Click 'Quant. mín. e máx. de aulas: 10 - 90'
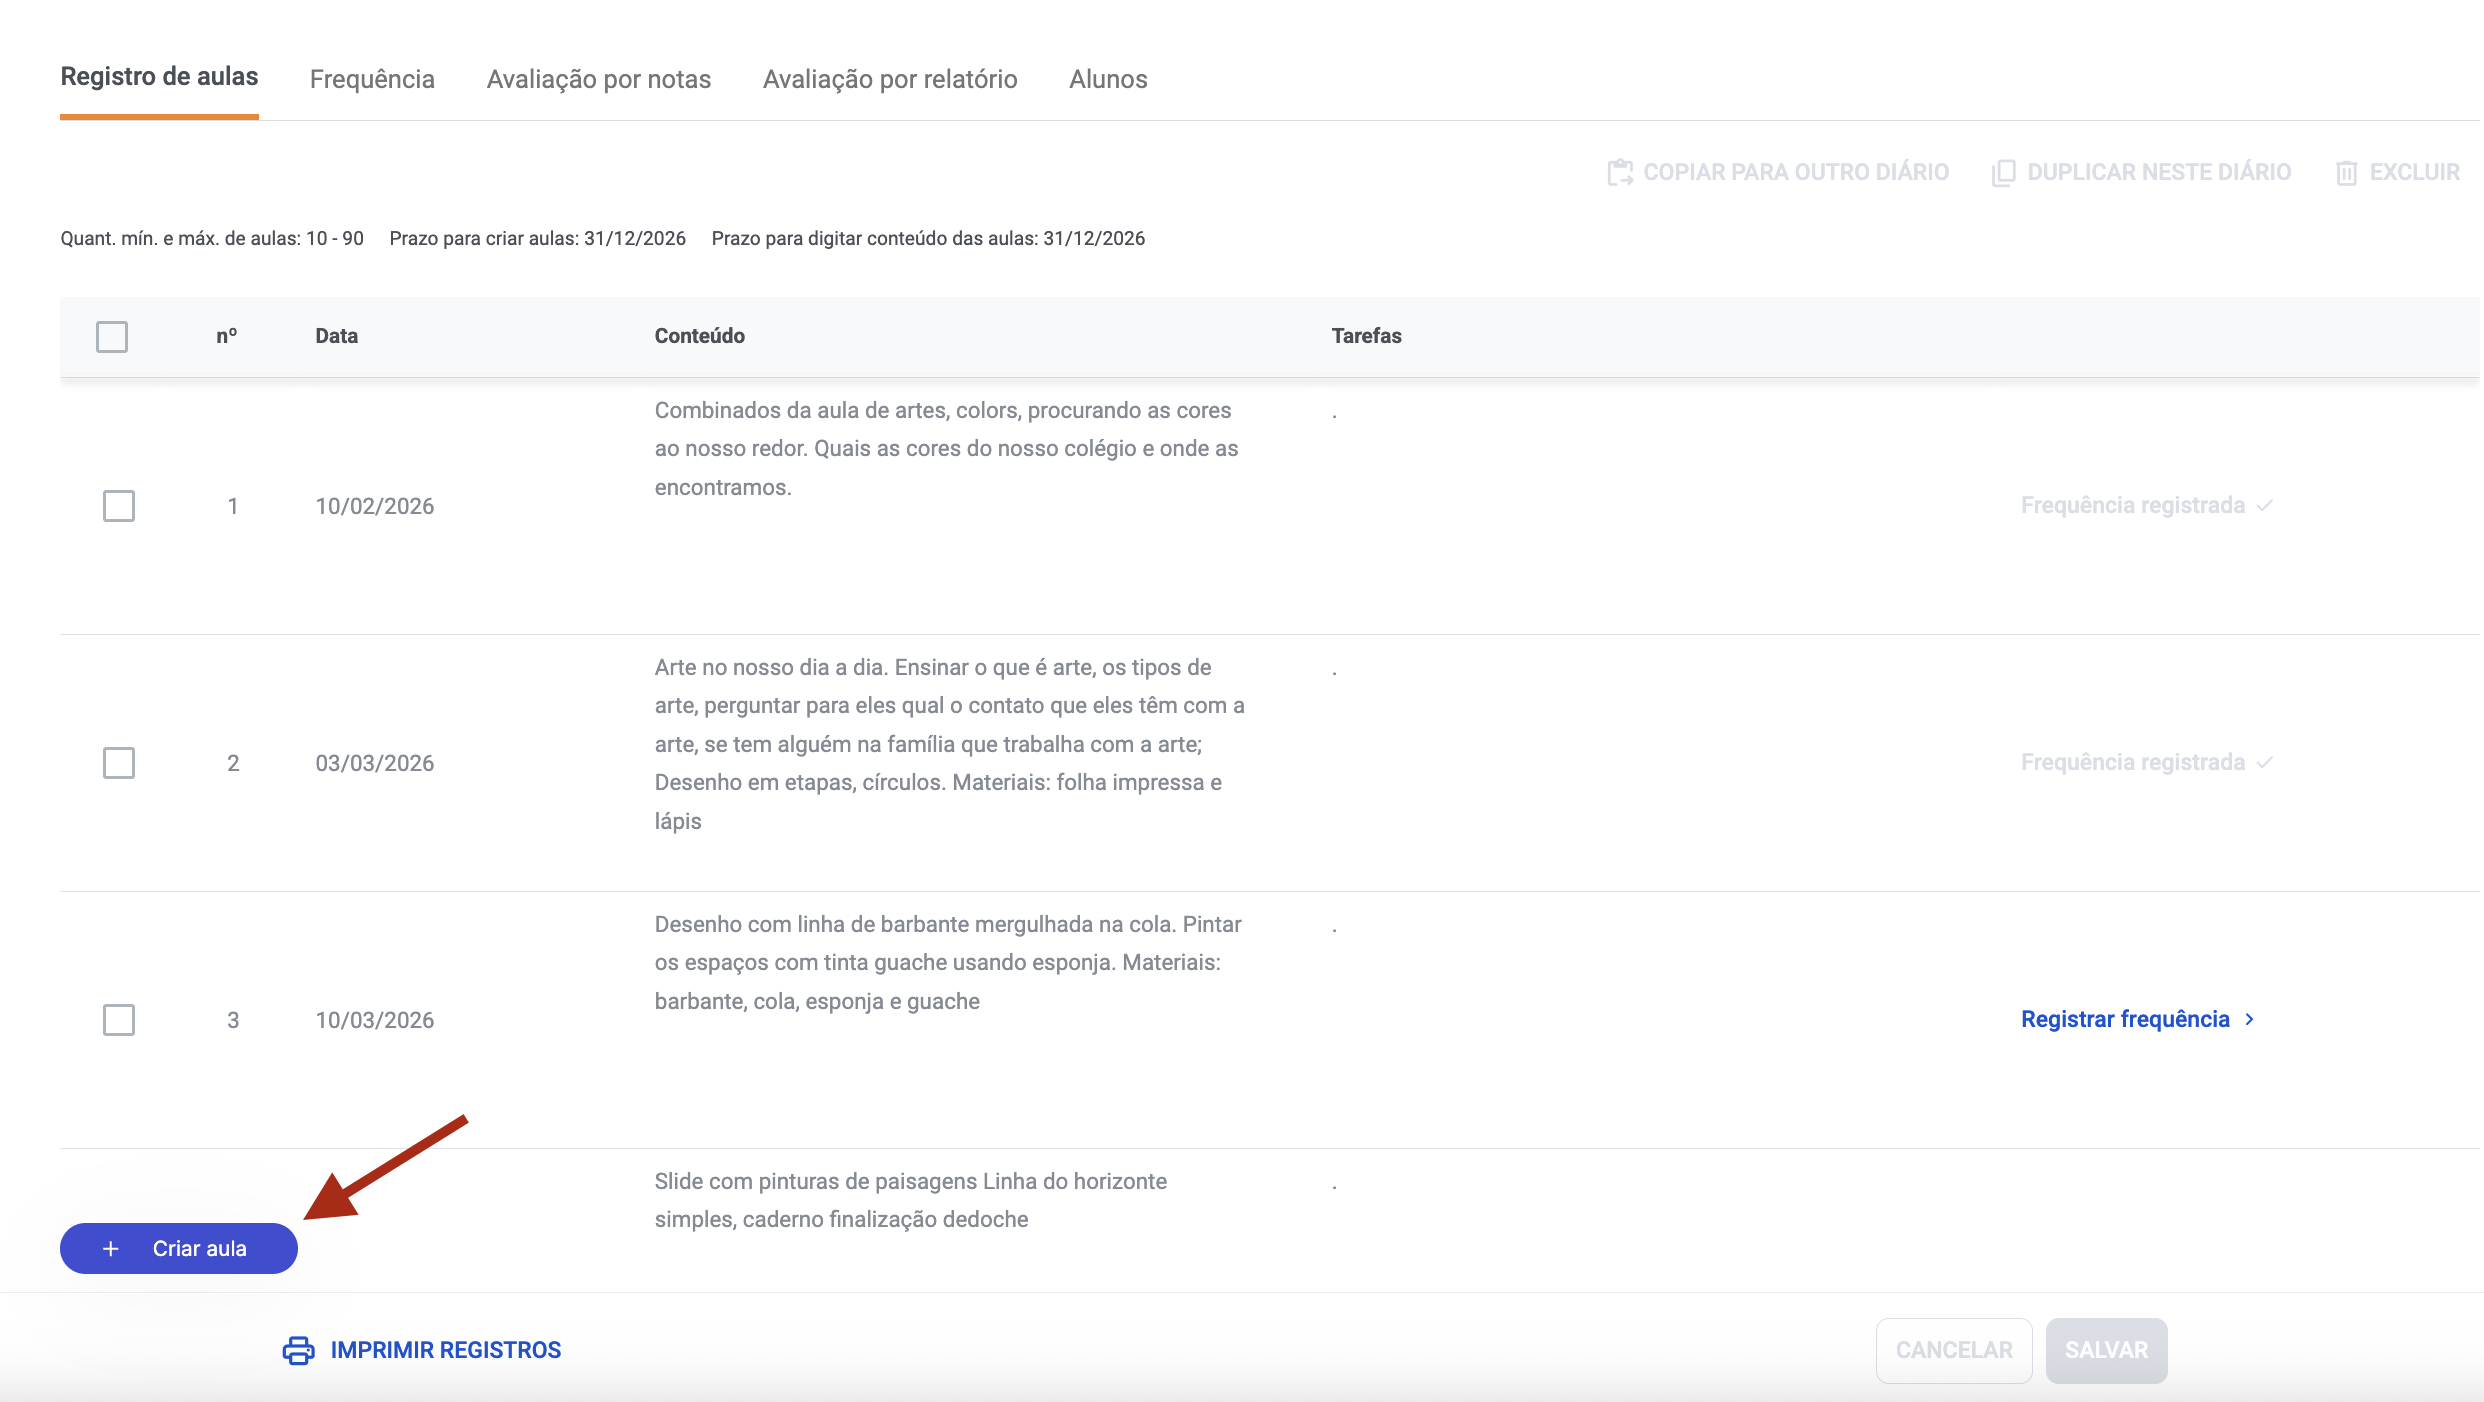The width and height of the screenshot is (2484, 1402). pyautogui.click(x=212, y=238)
